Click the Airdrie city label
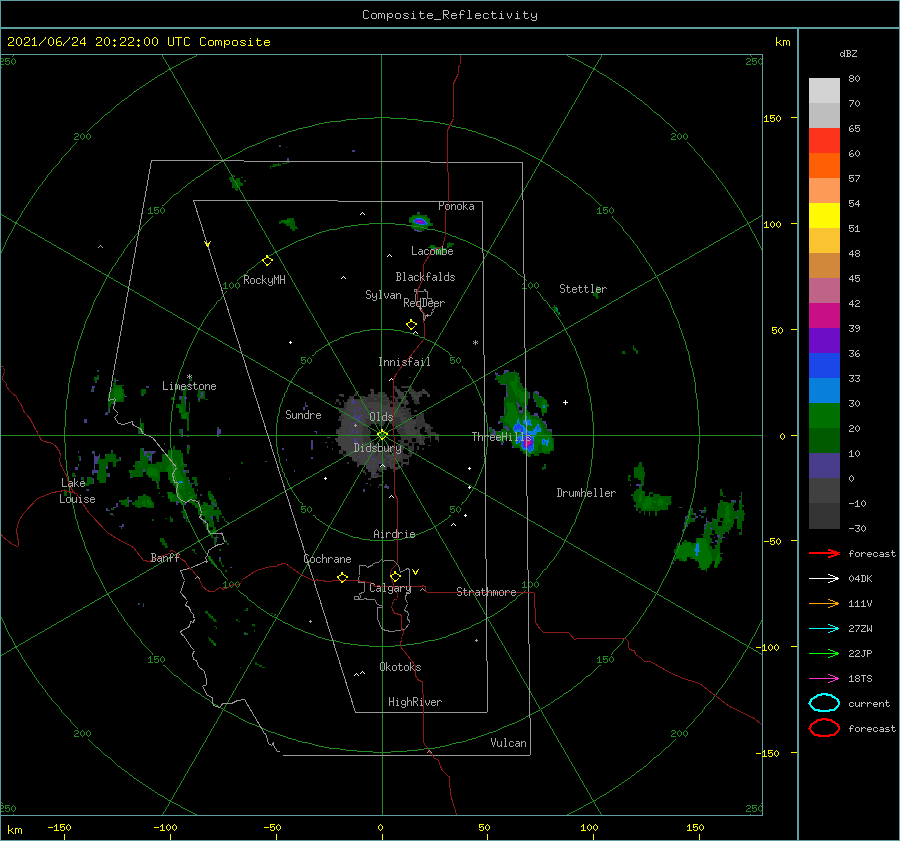This screenshot has width=900, height=841. 394,534
